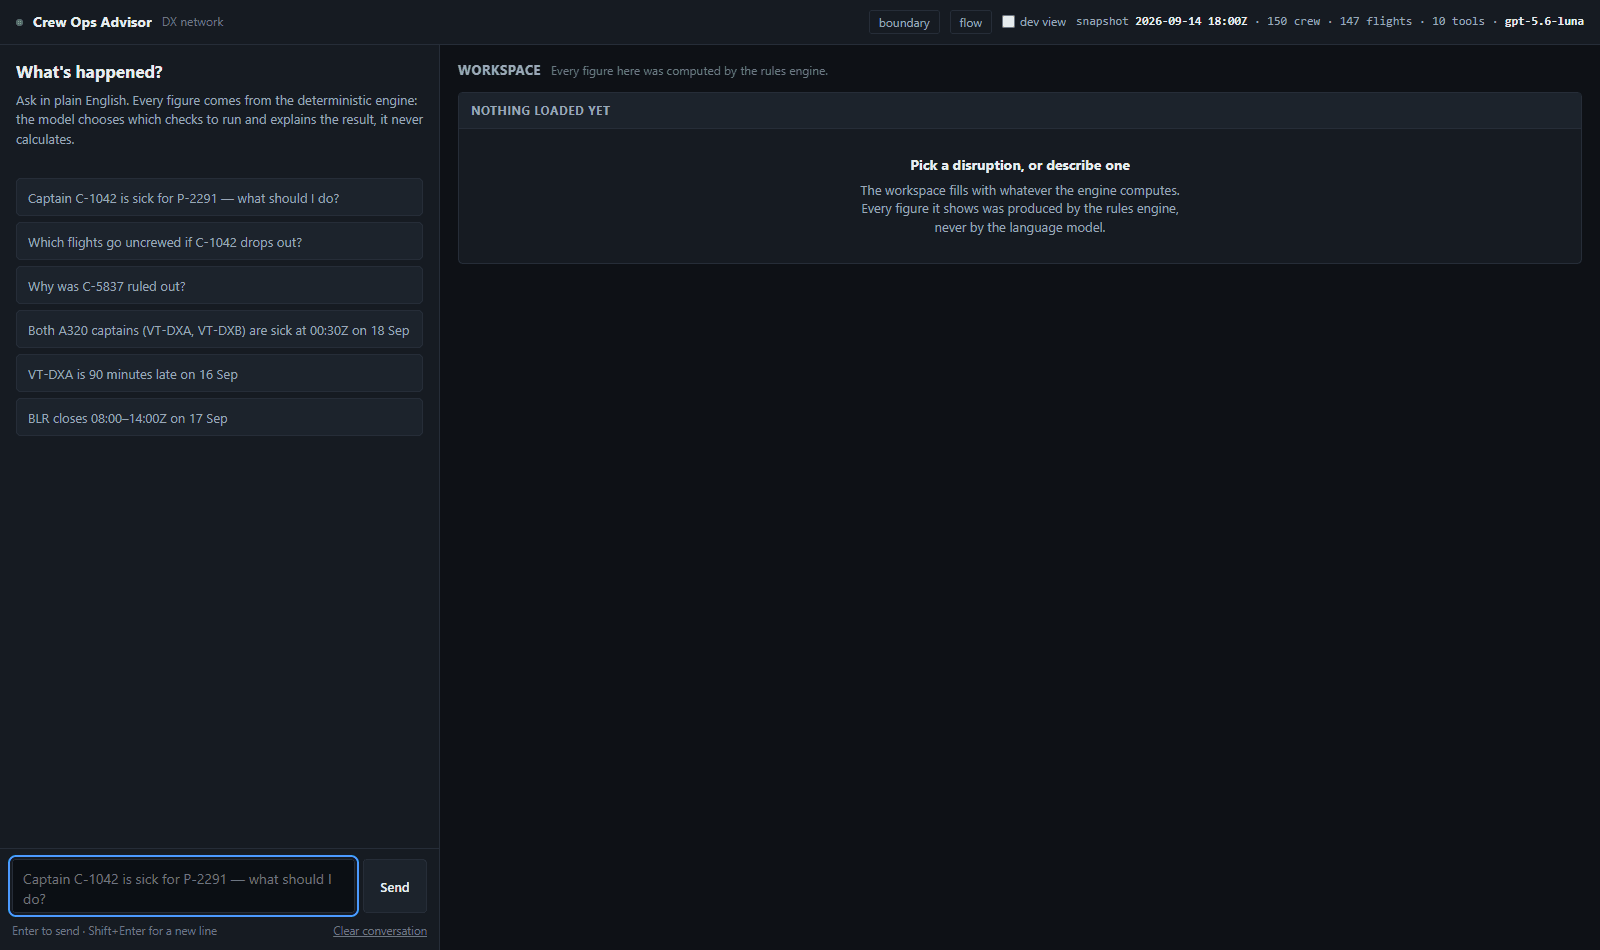This screenshot has width=1600, height=950.
Task: Click the '147 flights' header stat
Action: pos(1376,21)
